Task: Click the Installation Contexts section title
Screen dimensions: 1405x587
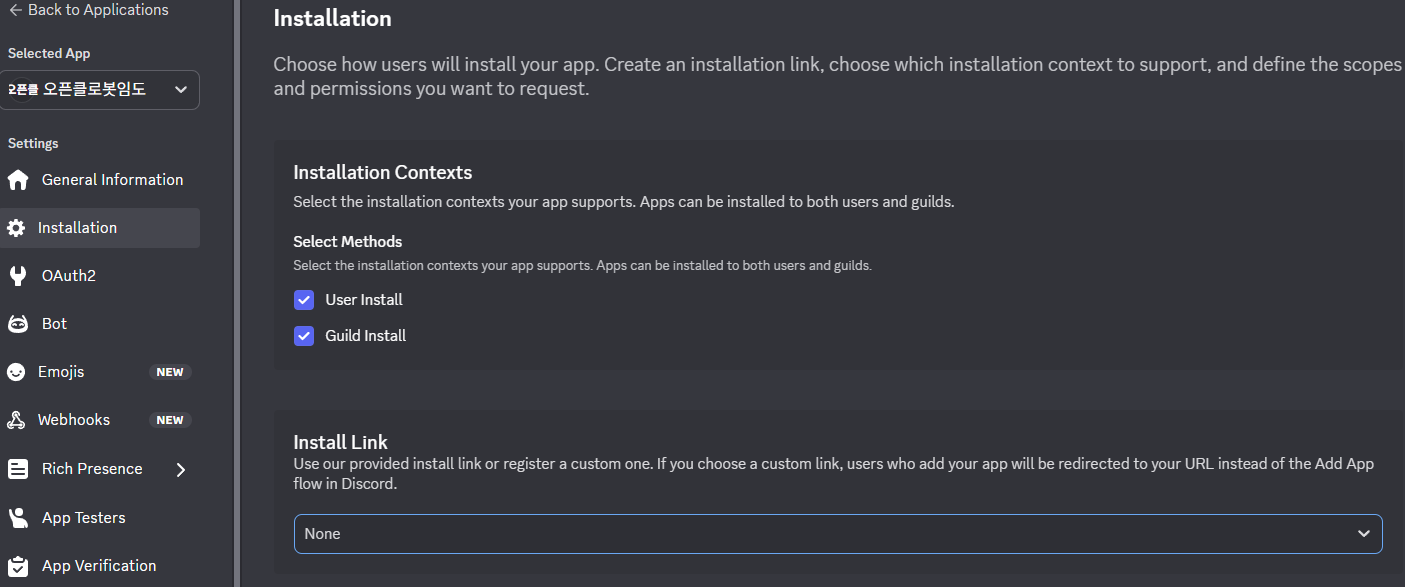Action: click(x=383, y=172)
